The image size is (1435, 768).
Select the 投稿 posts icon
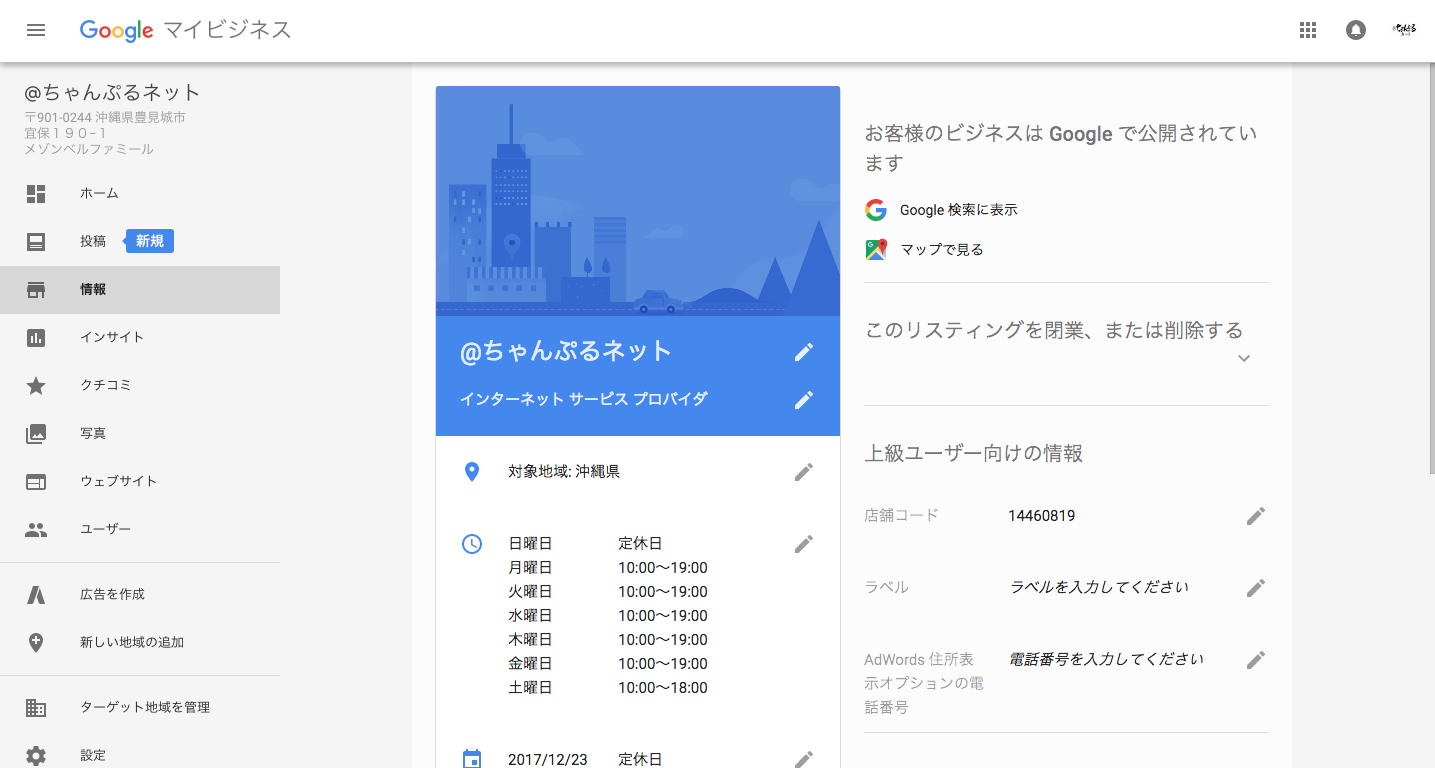click(36, 241)
